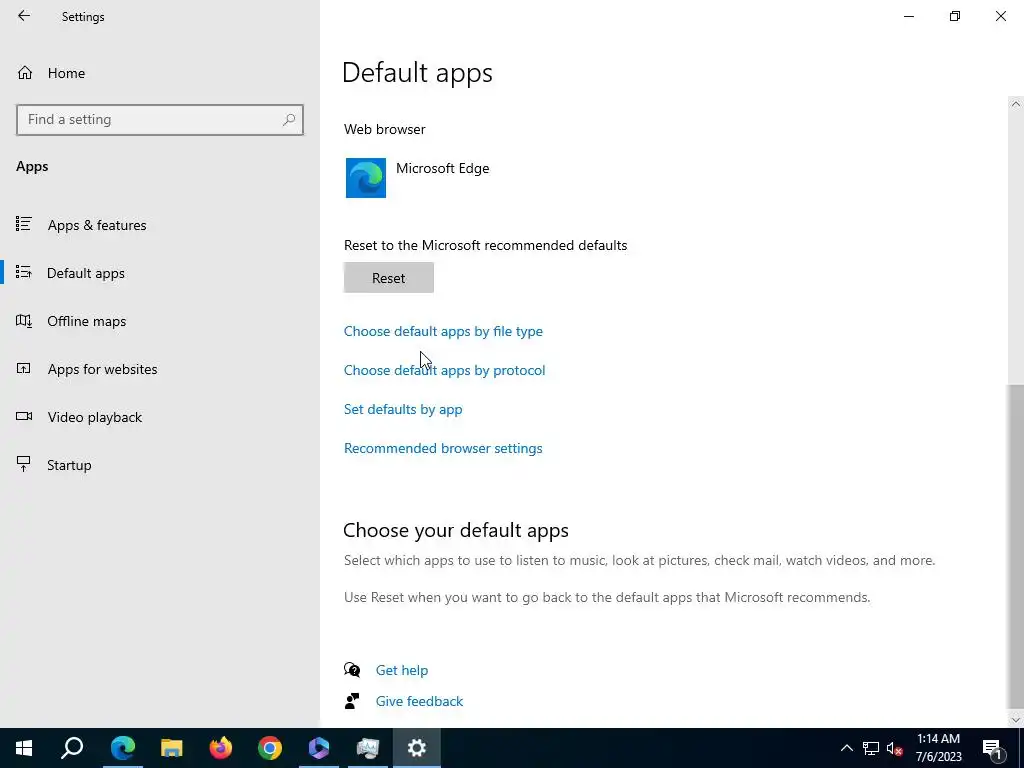Screen dimensions: 1024x768
Task: Show hidden system tray icons
Action: coord(846,748)
